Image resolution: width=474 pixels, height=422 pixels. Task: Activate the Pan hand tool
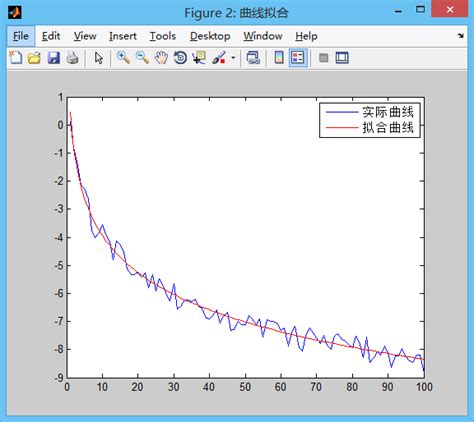(161, 58)
